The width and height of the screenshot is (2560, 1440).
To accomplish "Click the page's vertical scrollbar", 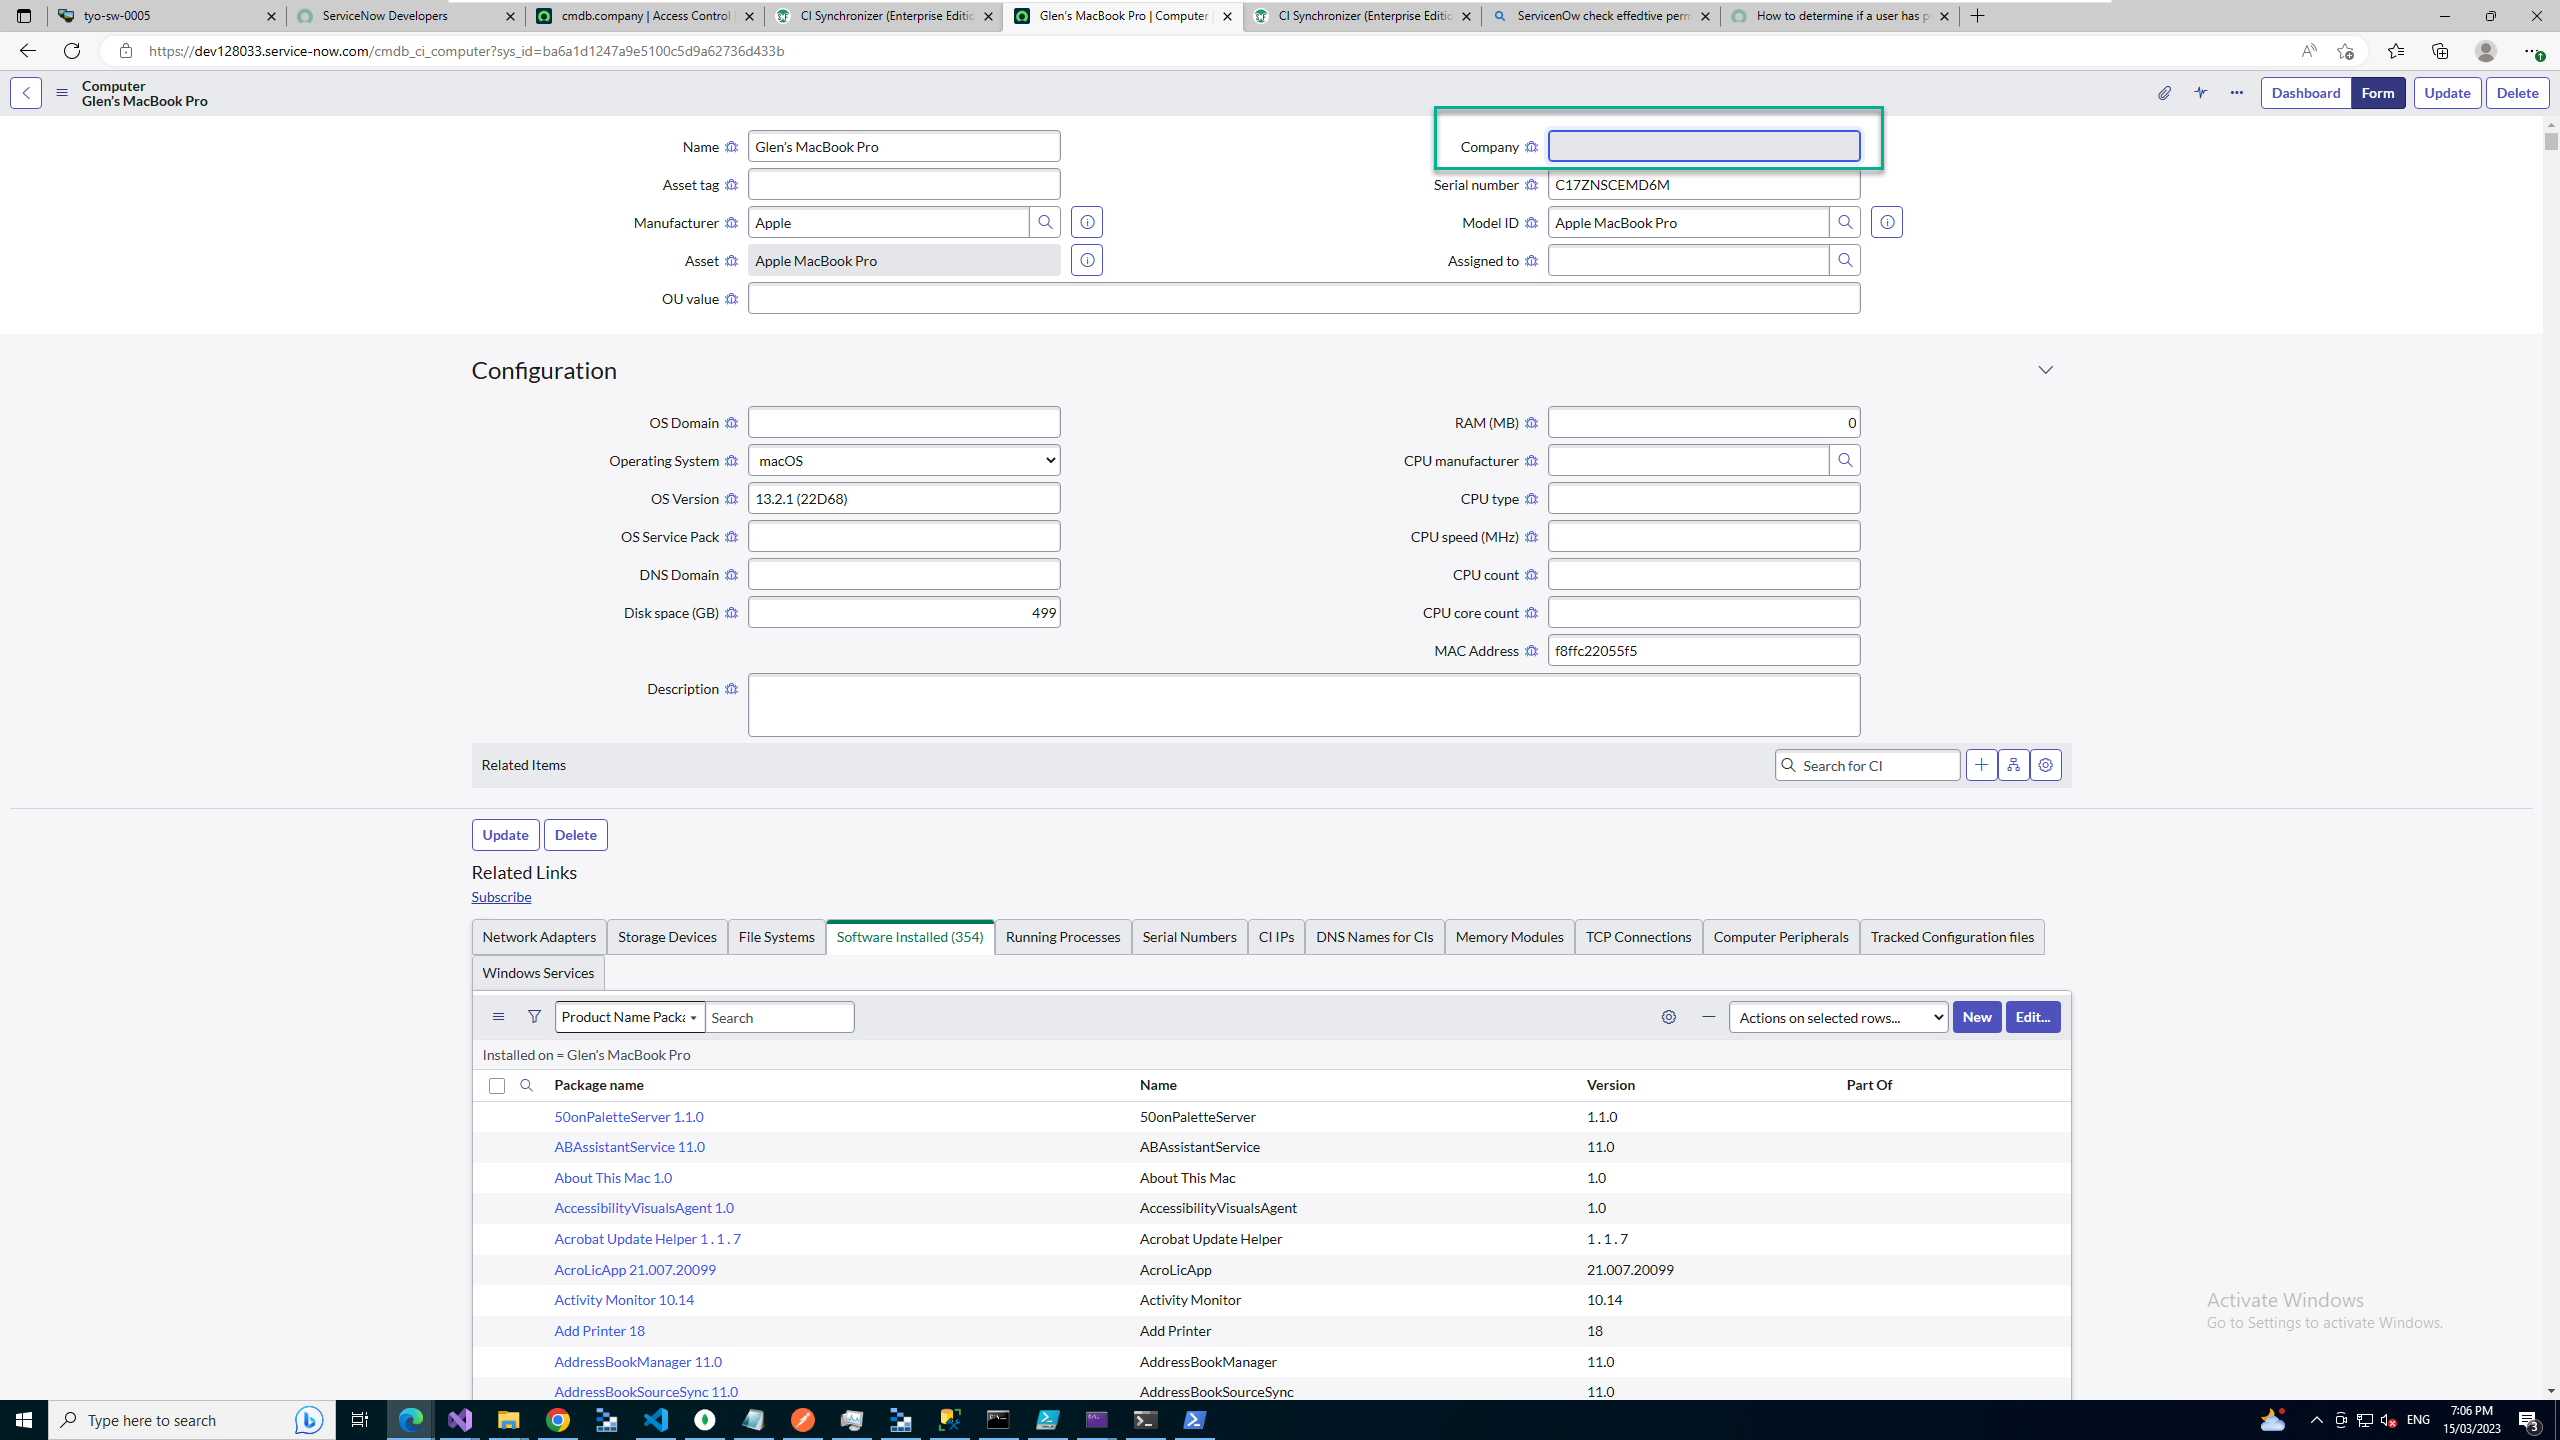I will [x=2551, y=140].
